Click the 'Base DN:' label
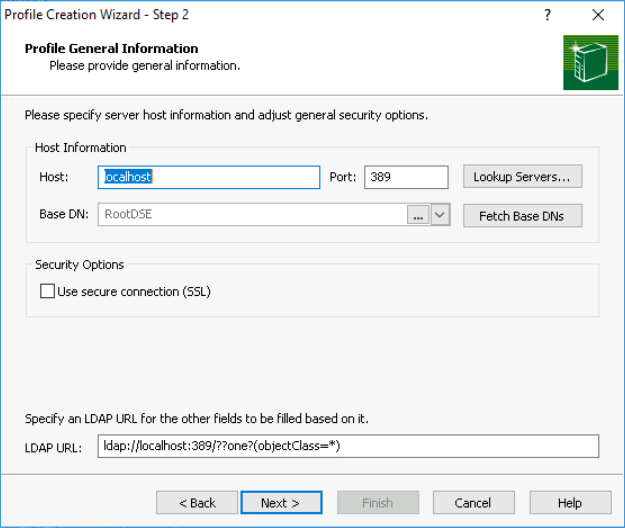The width and height of the screenshot is (625, 528). point(64,214)
